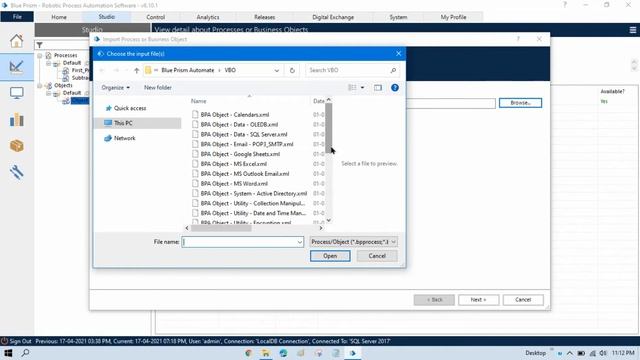Click Cancel in the file chooser dialog
Image resolution: width=640 pixels, height=360 pixels.
377,256
